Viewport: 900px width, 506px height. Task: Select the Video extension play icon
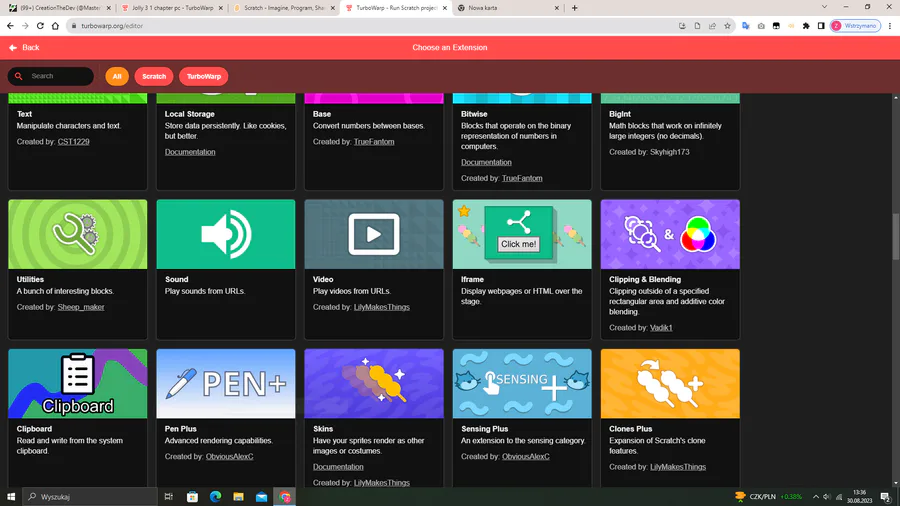click(374, 234)
